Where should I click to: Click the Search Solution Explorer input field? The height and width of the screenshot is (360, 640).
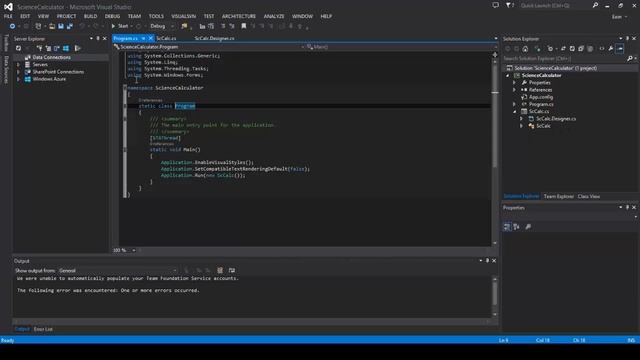pyautogui.click(x=564, y=58)
